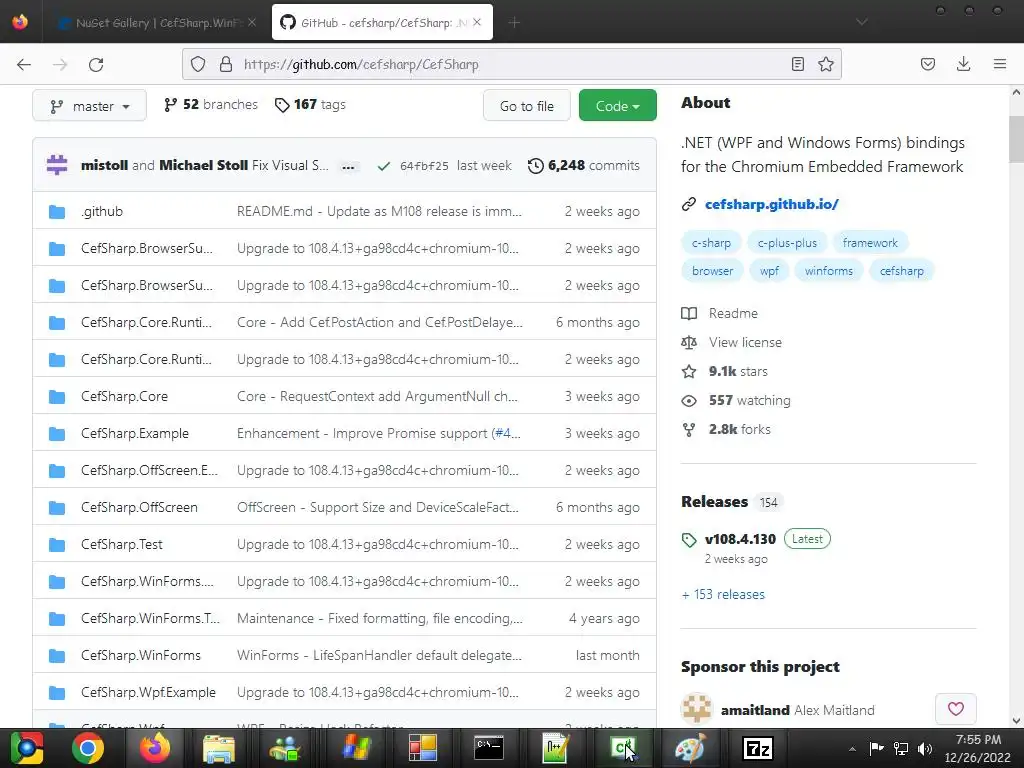1024x768 pixels.
Task: Open amaitland sponsor profile link
Action: [755, 711]
